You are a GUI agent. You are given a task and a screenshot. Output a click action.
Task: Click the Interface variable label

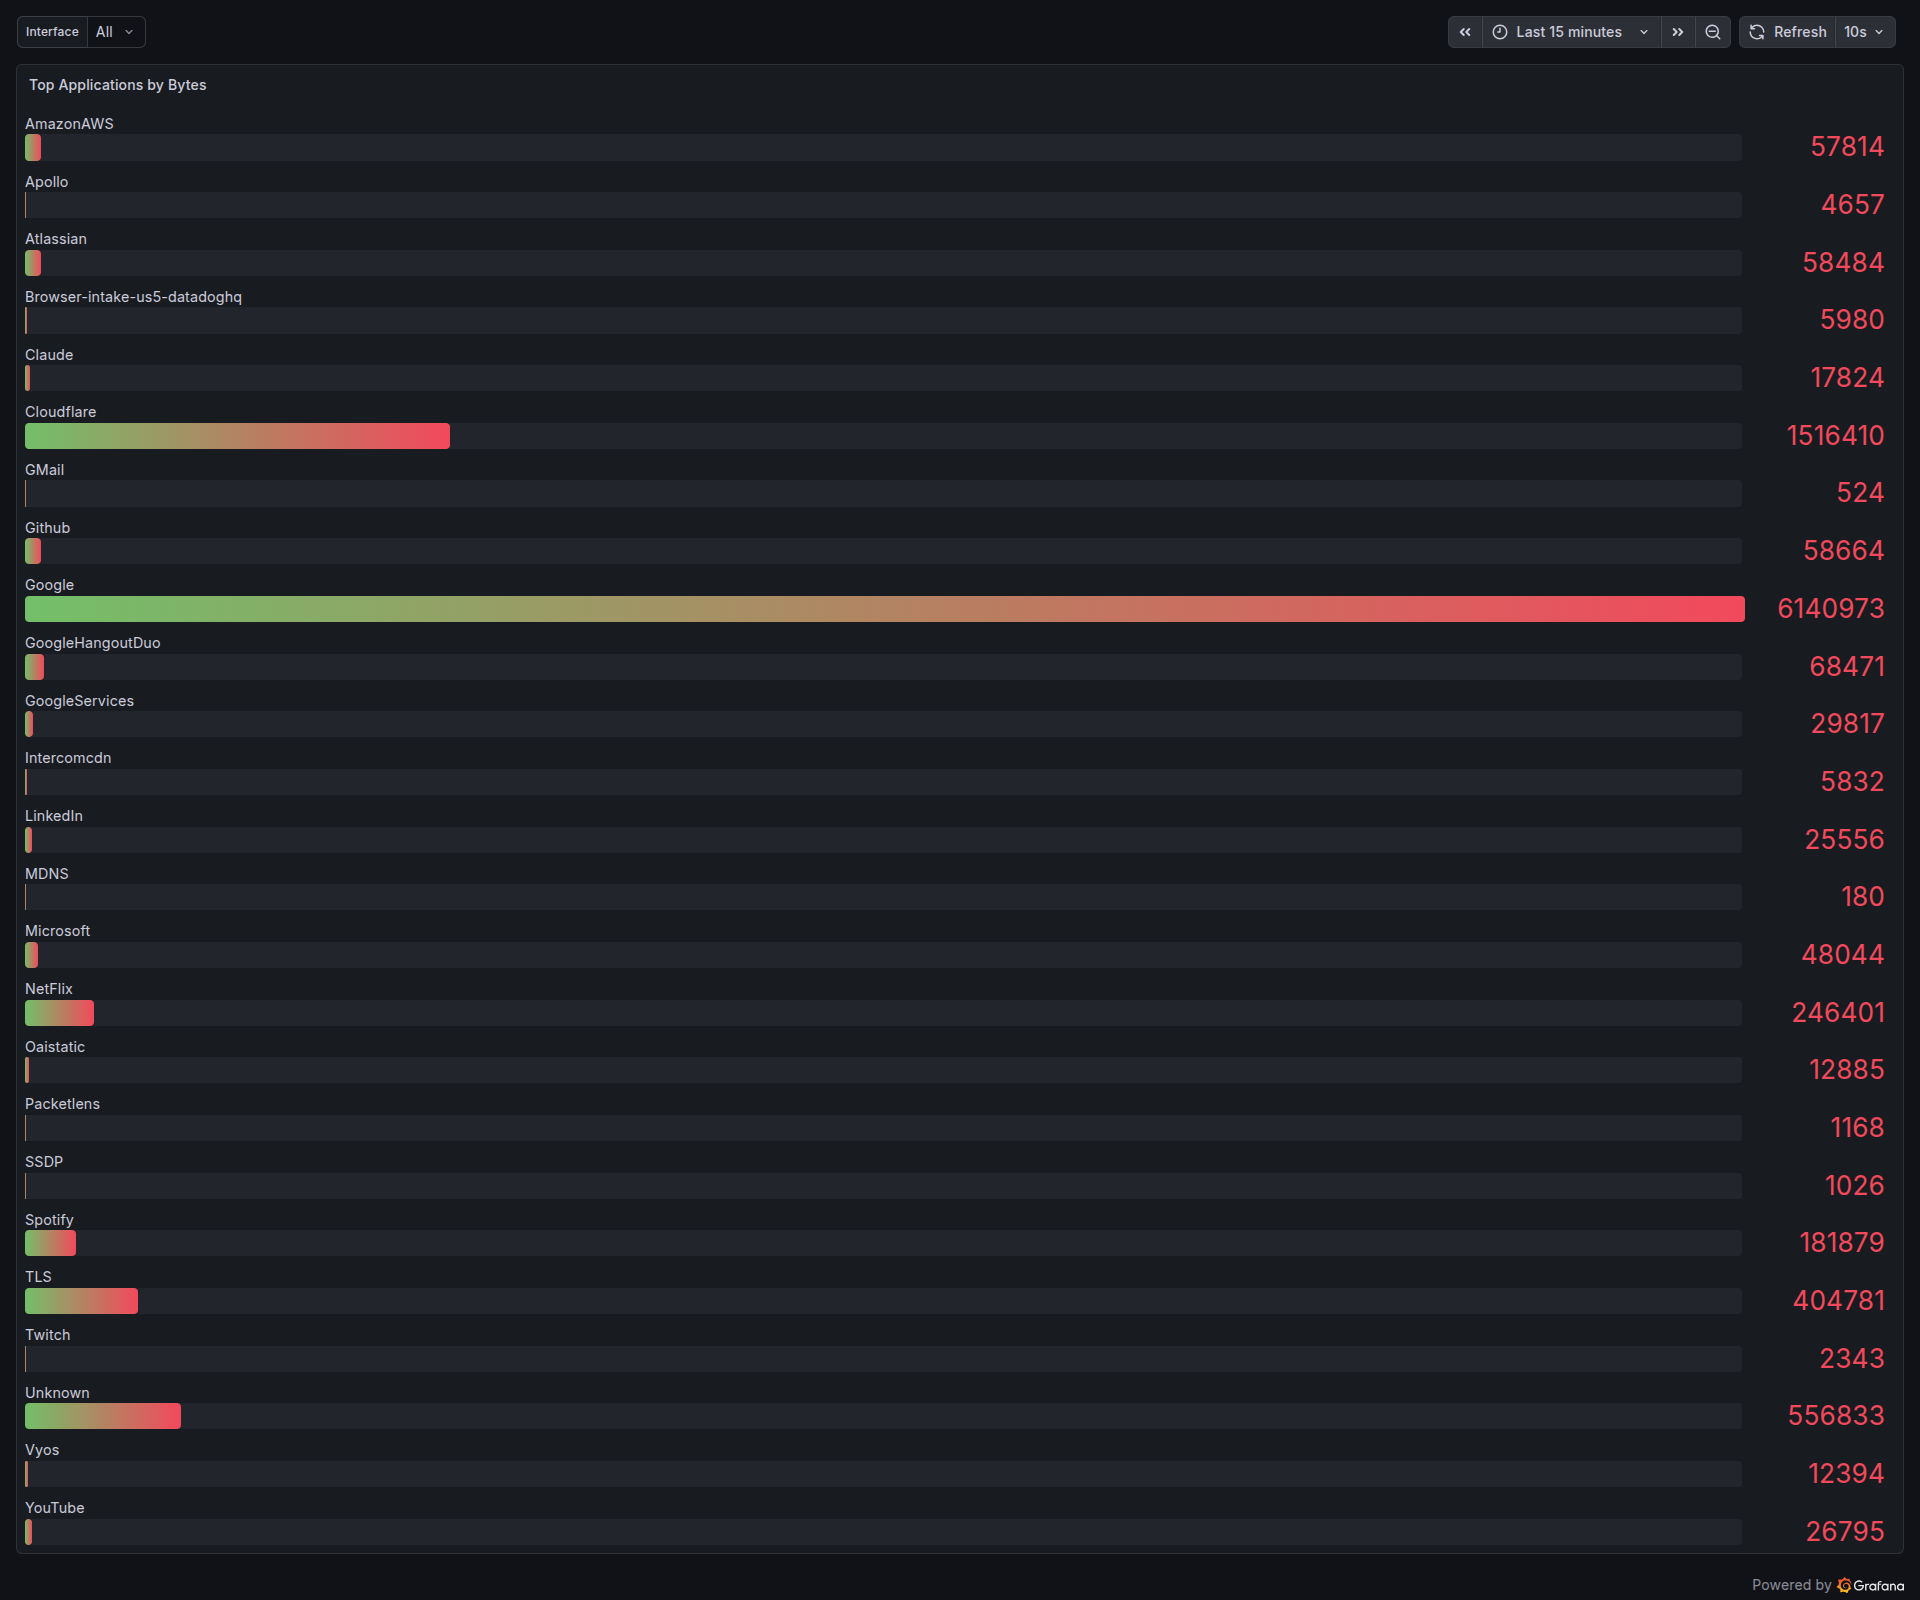(51, 31)
